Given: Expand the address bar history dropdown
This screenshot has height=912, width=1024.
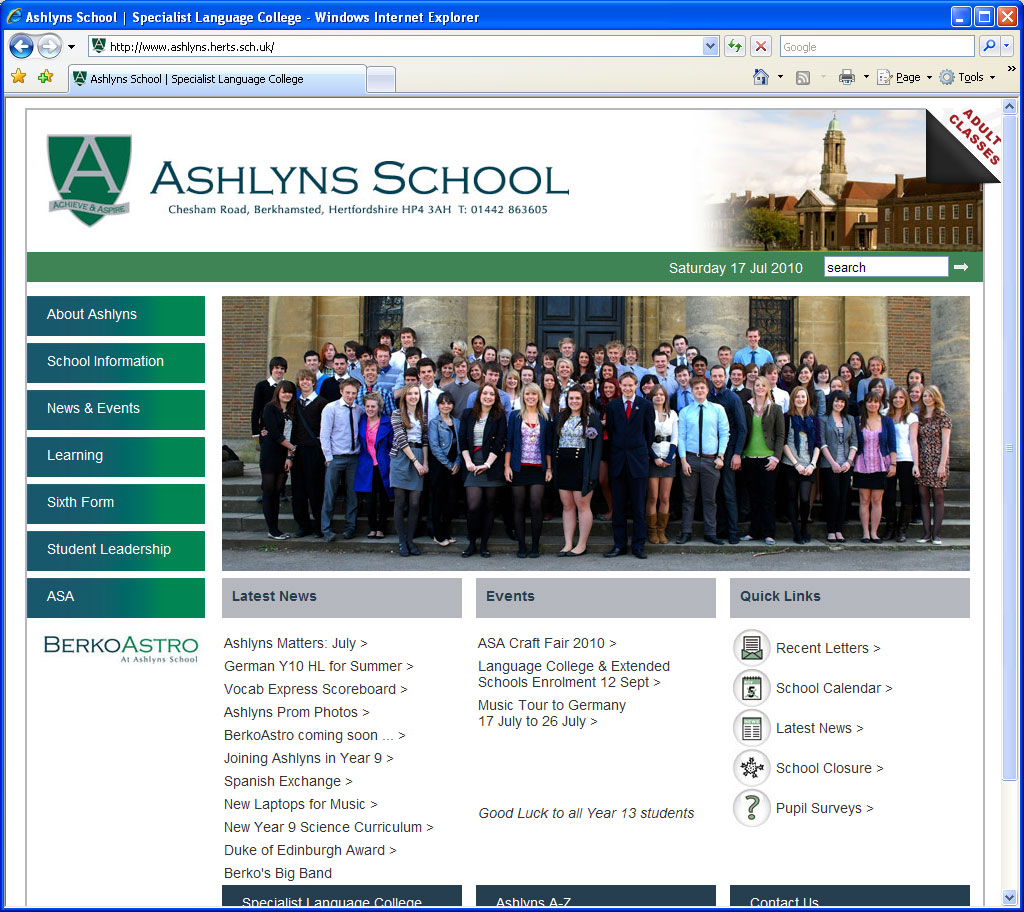Looking at the screenshot, I should click(x=711, y=46).
